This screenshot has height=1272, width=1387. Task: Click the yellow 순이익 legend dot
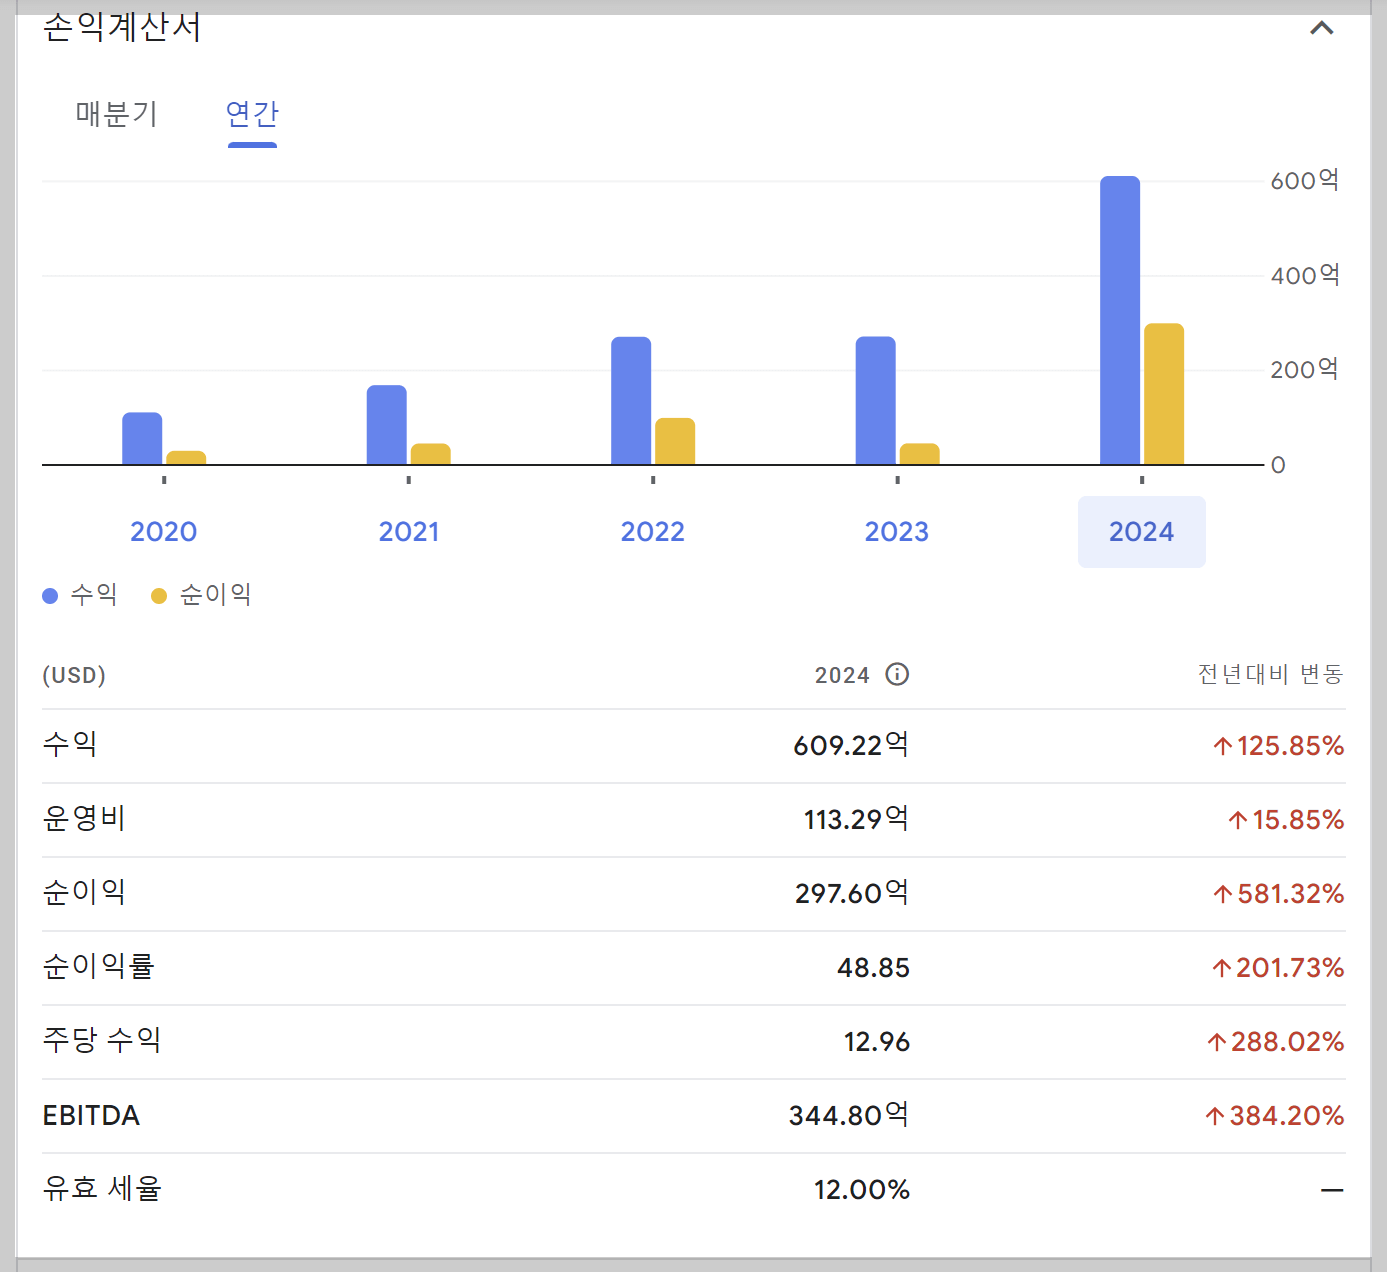click(158, 594)
